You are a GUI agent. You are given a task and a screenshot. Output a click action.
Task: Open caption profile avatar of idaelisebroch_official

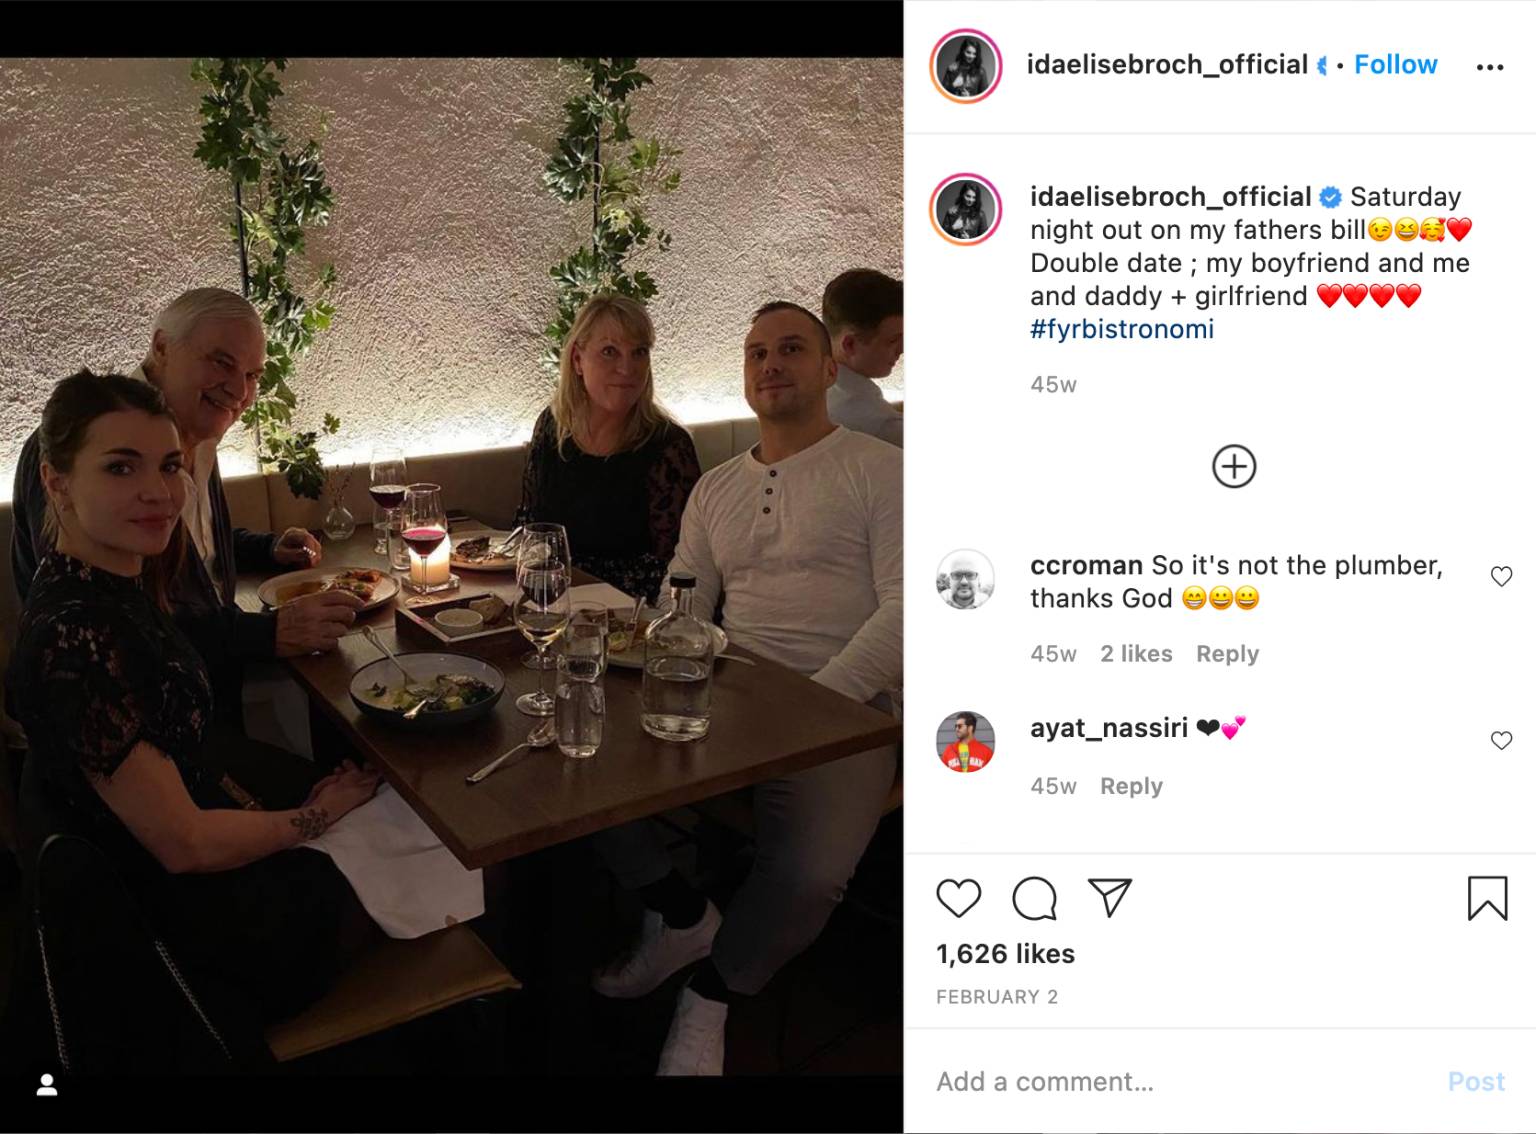pos(966,209)
